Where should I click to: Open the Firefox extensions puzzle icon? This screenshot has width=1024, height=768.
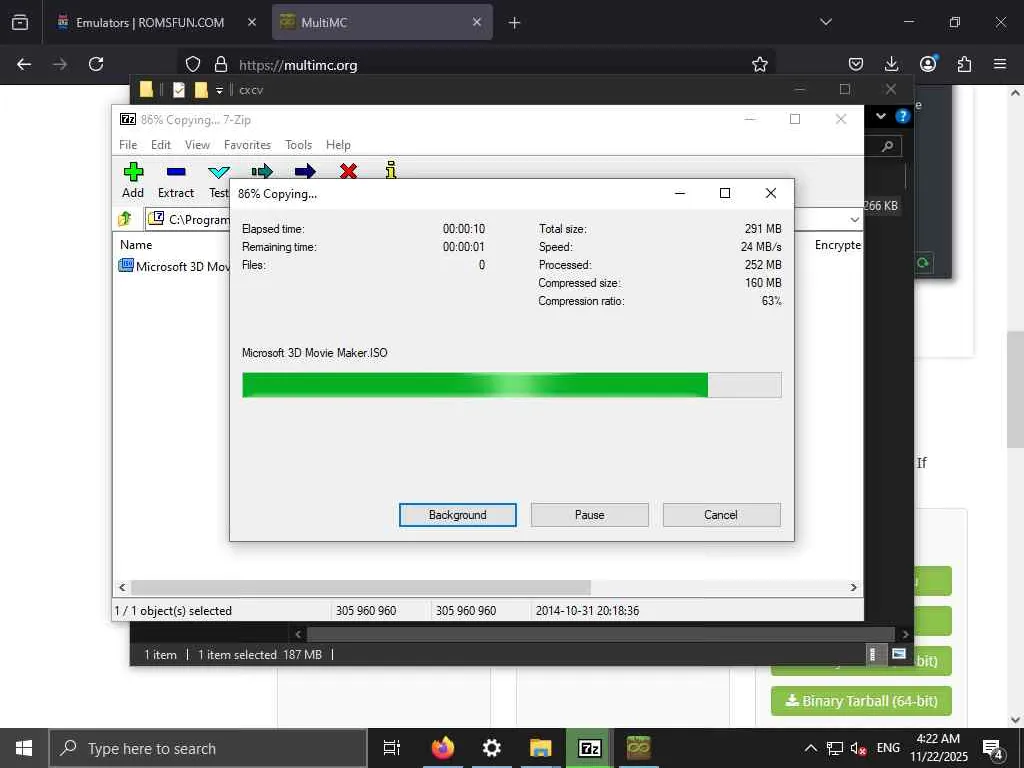964,64
